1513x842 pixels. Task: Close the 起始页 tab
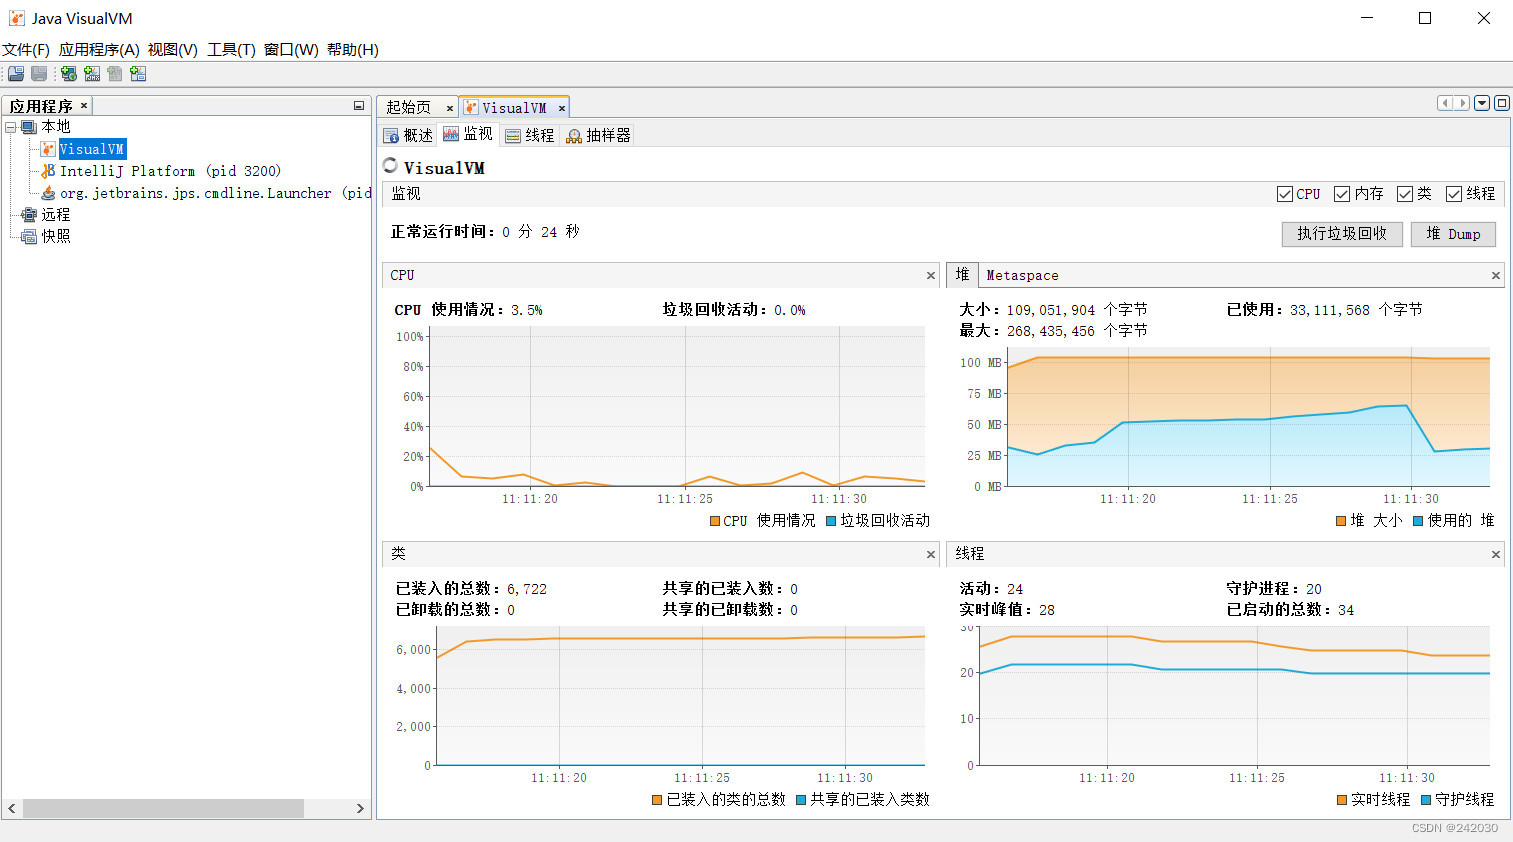(449, 108)
